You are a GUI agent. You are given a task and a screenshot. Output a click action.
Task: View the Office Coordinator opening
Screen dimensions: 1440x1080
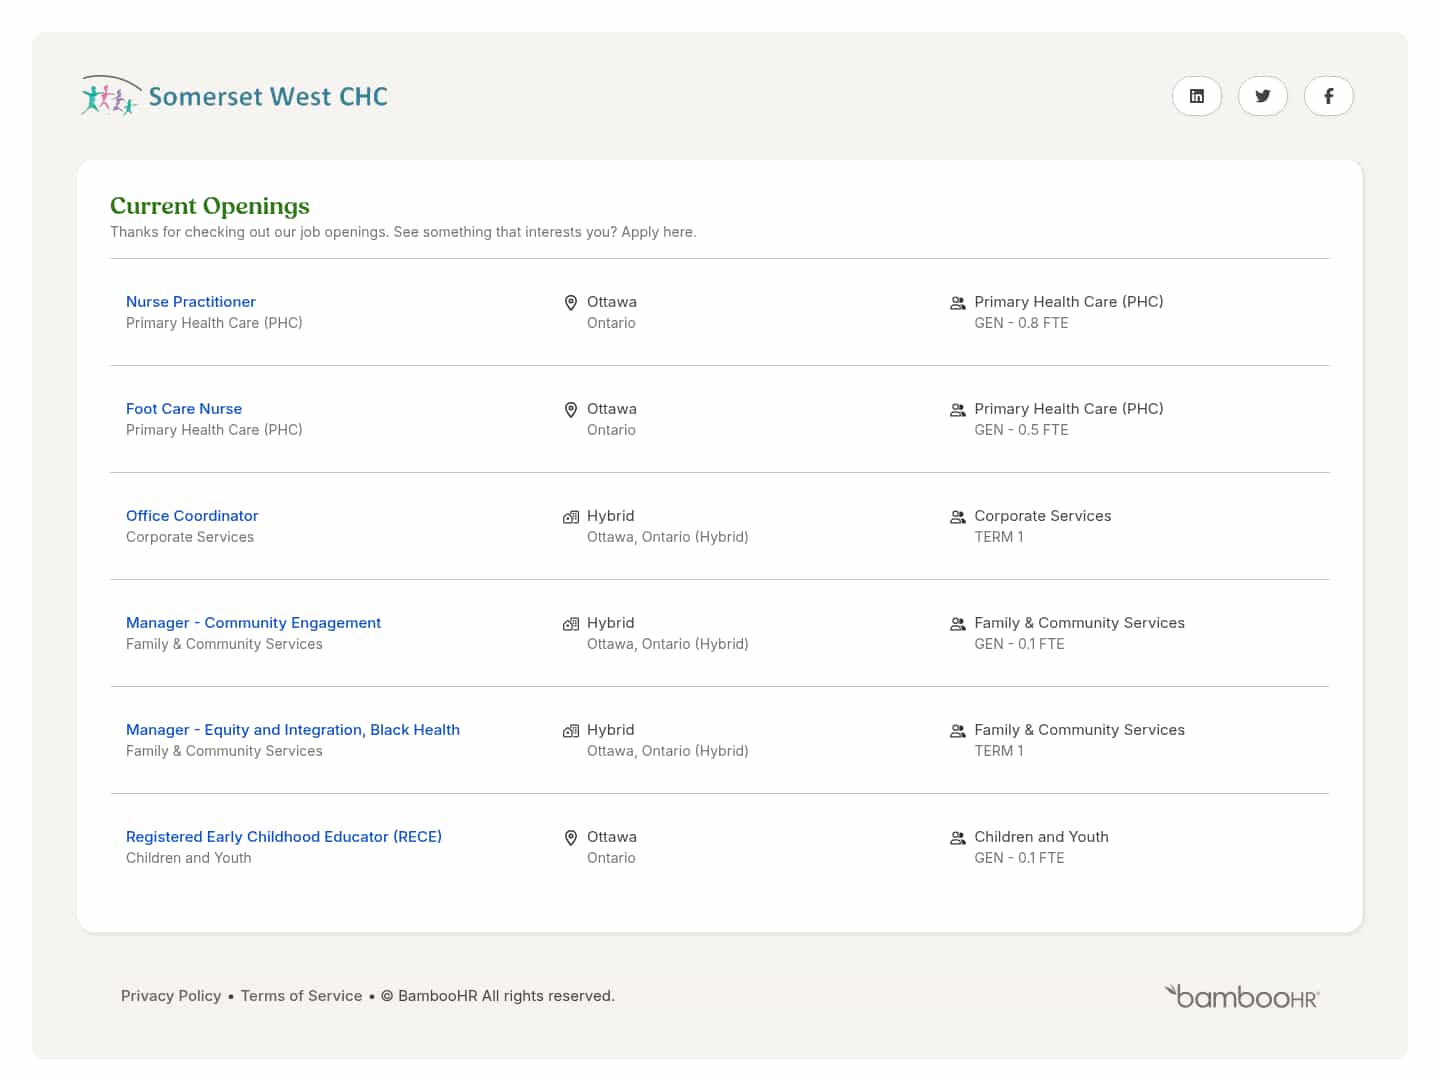point(192,516)
